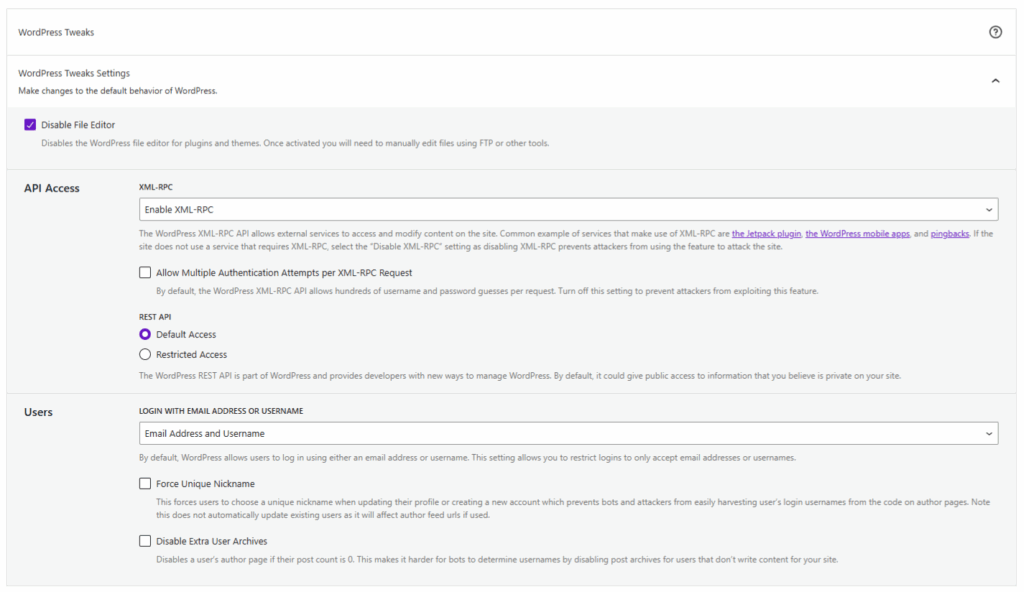Image resolution: width=1024 pixels, height=592 pixels.
Task: Click the Force Unique Nickname label text
Action: [205, 483]
